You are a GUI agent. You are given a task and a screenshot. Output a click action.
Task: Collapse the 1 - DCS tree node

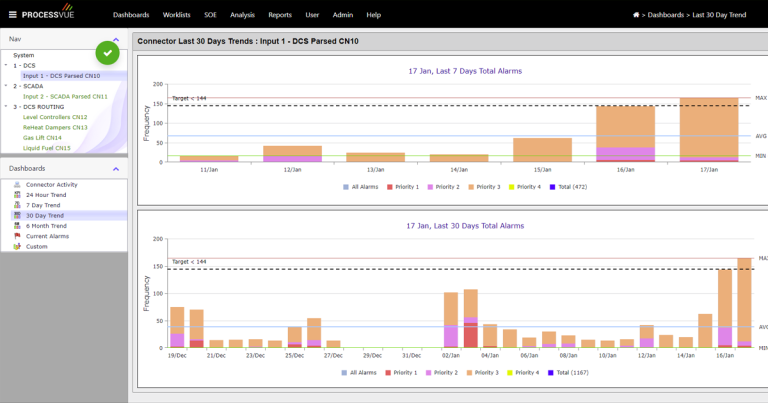tap(6, 65)
